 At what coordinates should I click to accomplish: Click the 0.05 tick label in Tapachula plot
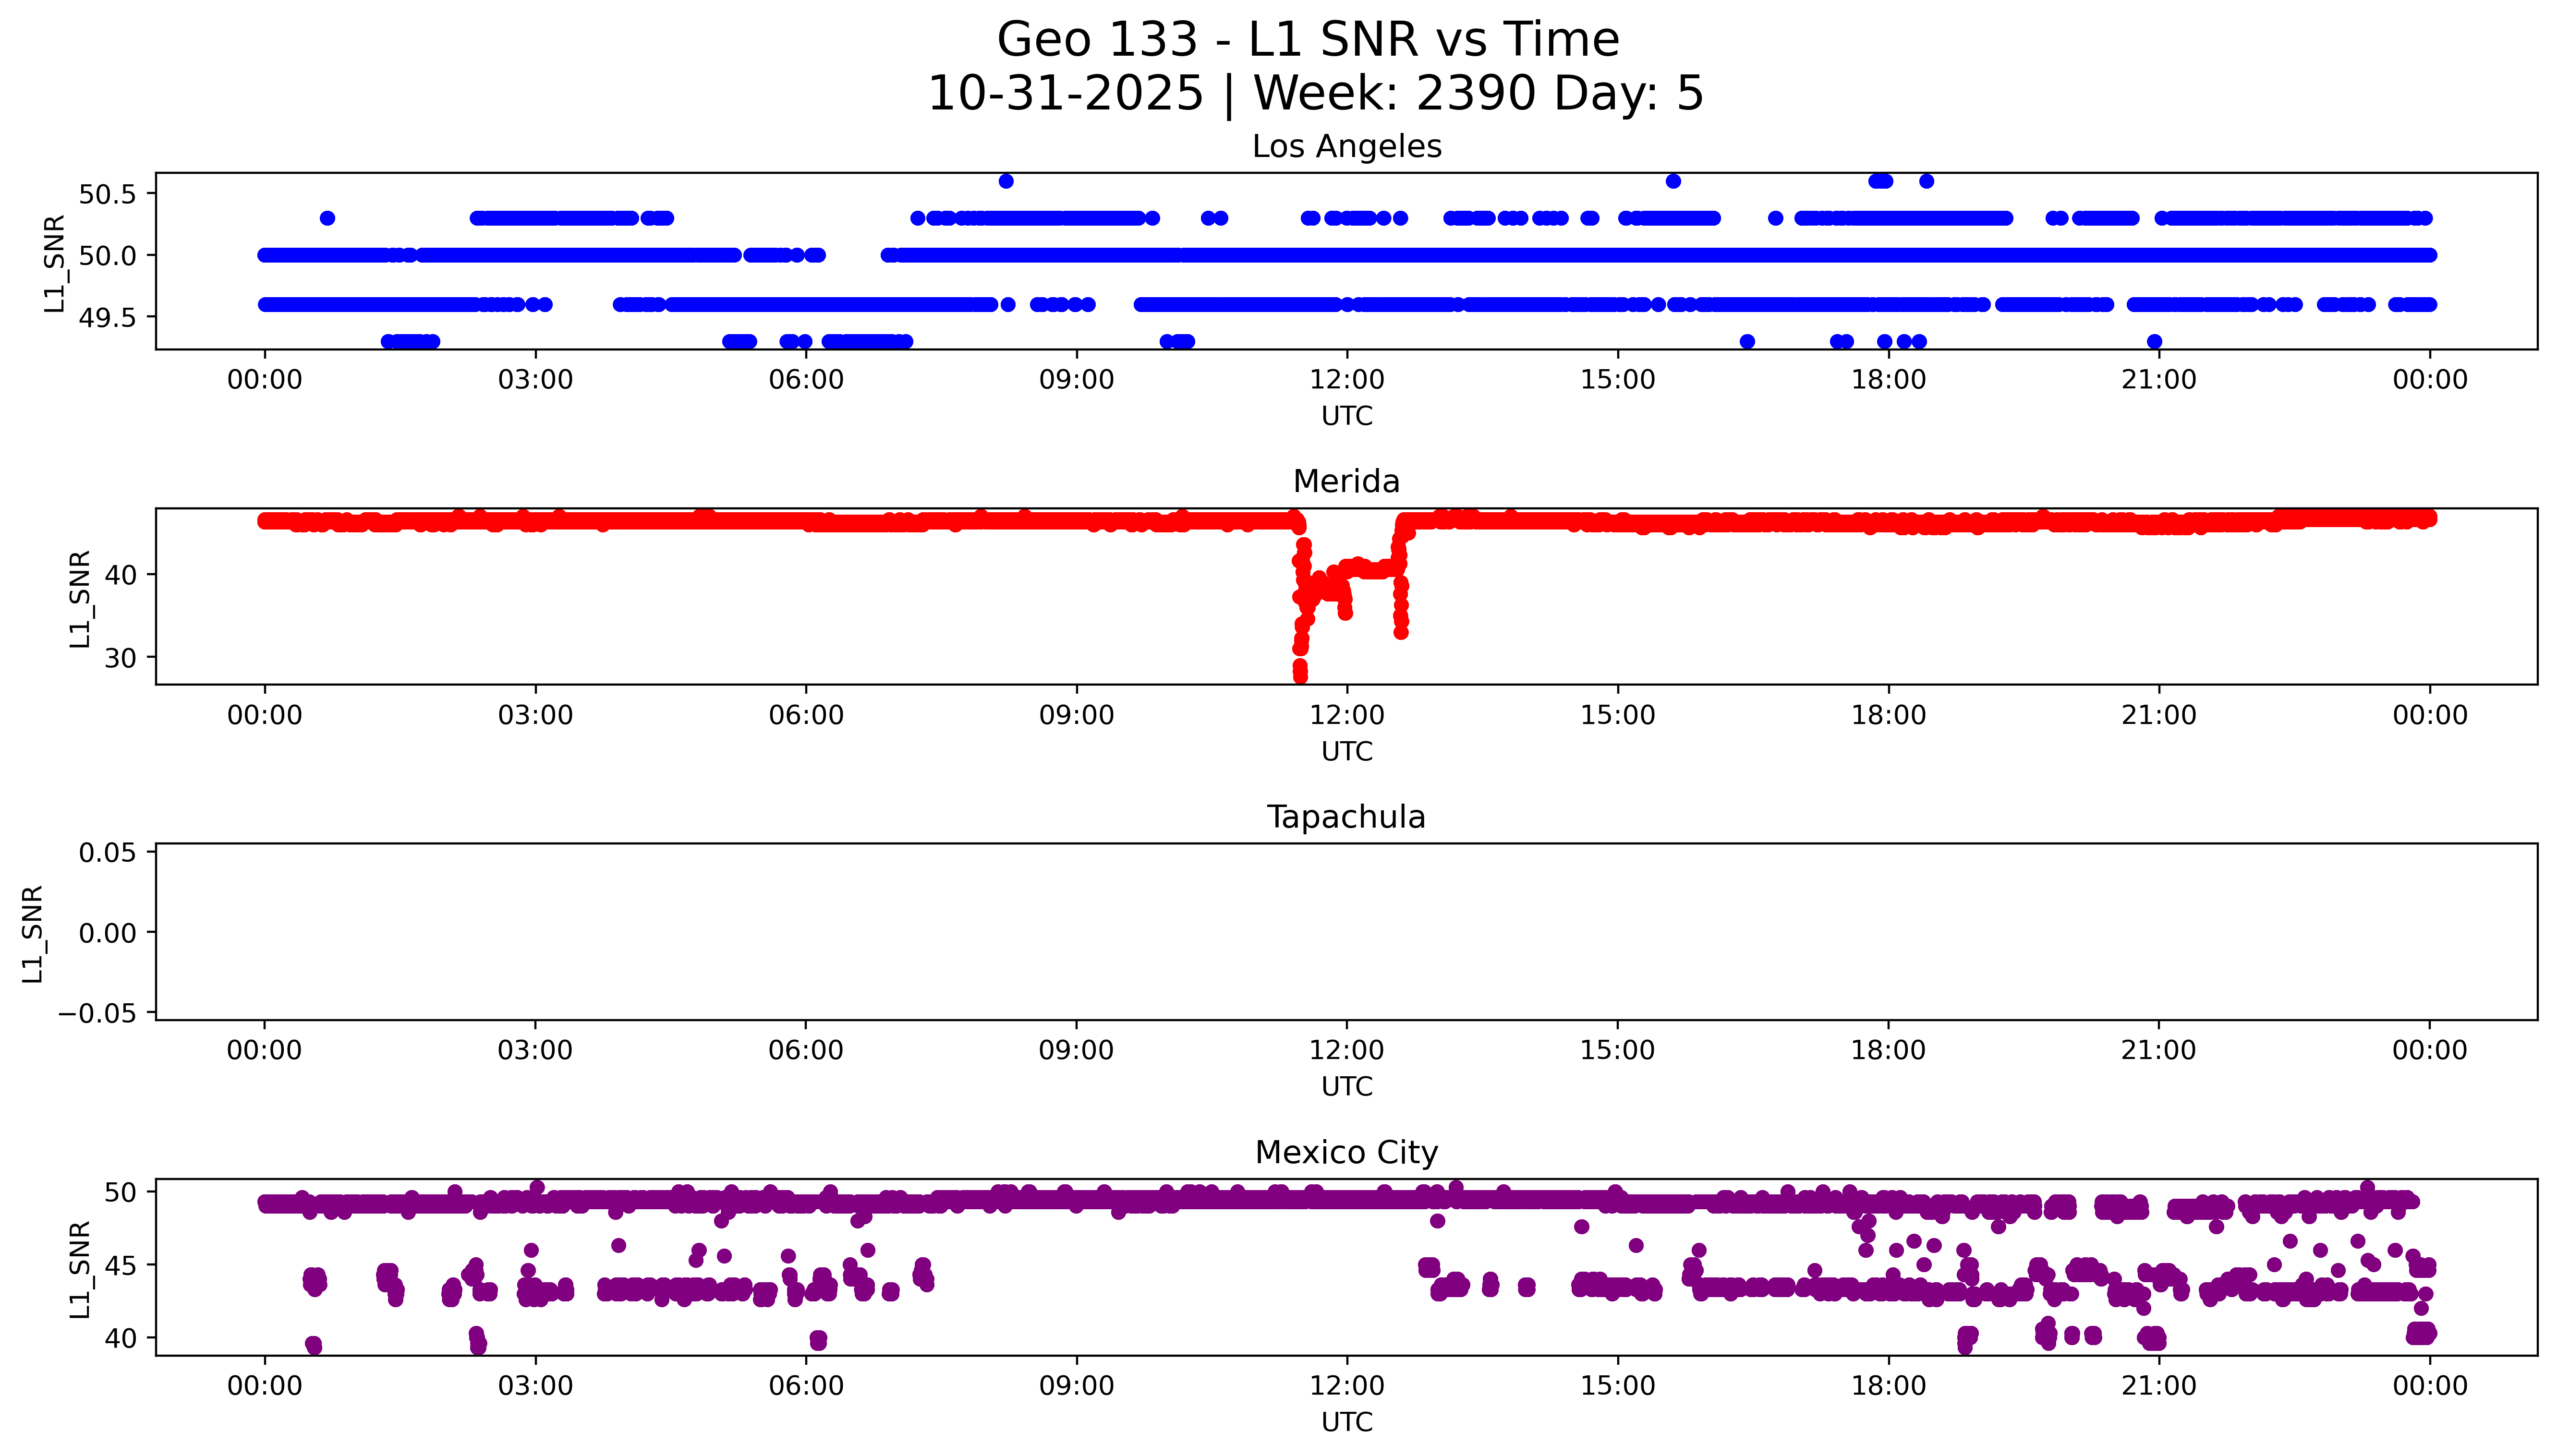pyautogui.click(x=107, y=853)
